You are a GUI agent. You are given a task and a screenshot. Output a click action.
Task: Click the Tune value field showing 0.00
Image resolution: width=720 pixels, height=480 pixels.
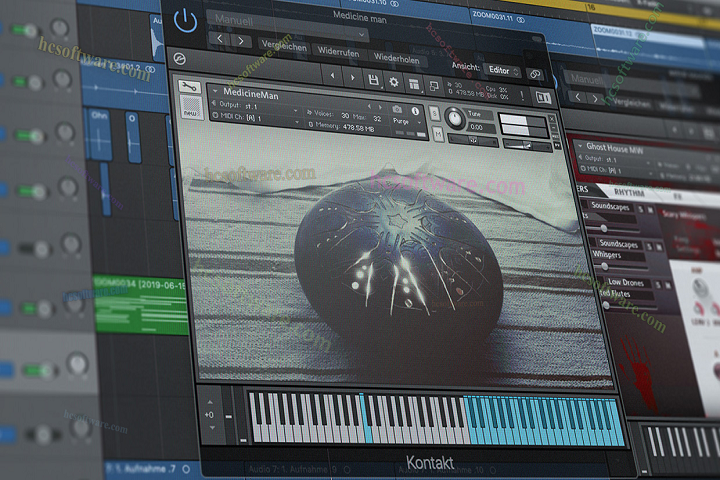pyautogui.click(x=481, y=127)
